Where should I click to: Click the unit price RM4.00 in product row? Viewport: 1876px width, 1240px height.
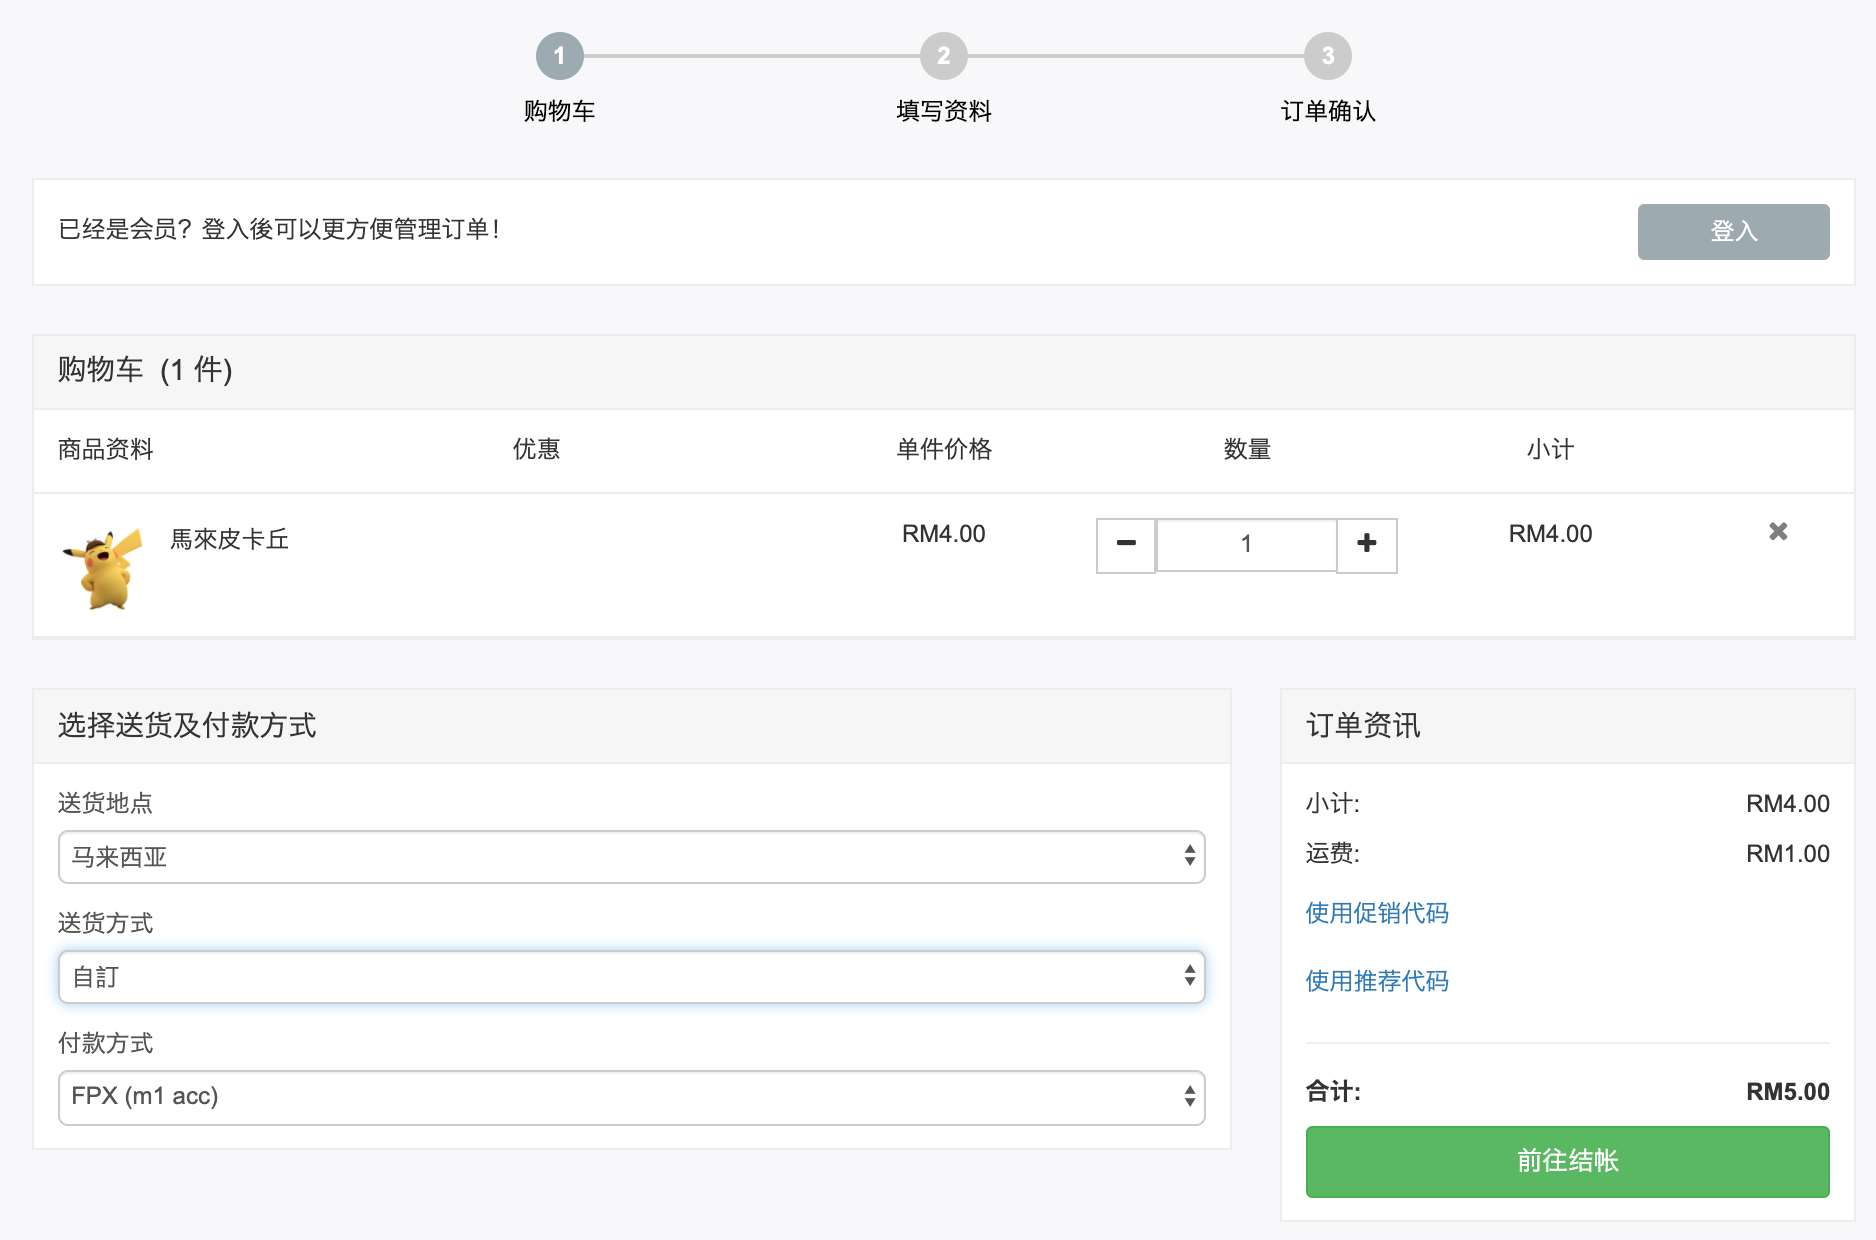(x=944, y=534)
